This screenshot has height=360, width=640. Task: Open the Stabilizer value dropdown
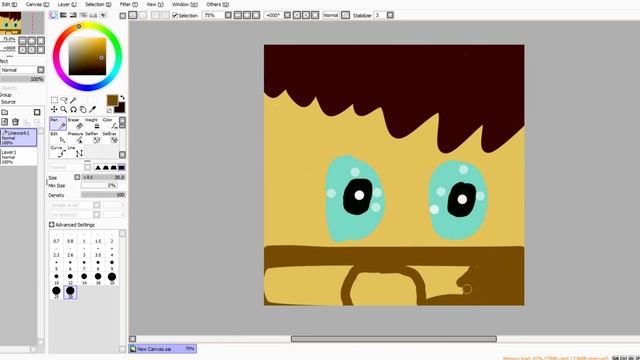tap(390, 15)
